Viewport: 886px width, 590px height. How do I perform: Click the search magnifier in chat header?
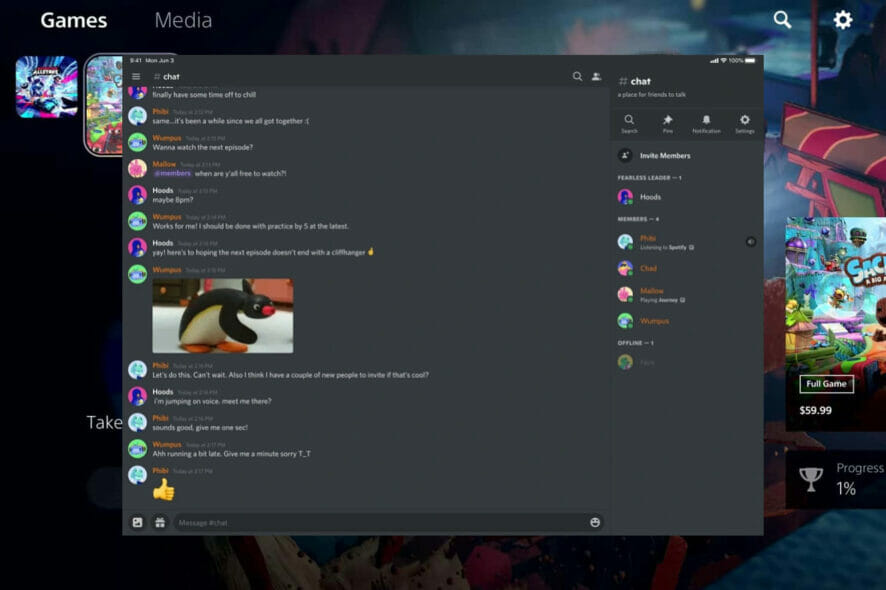(577, 75)
